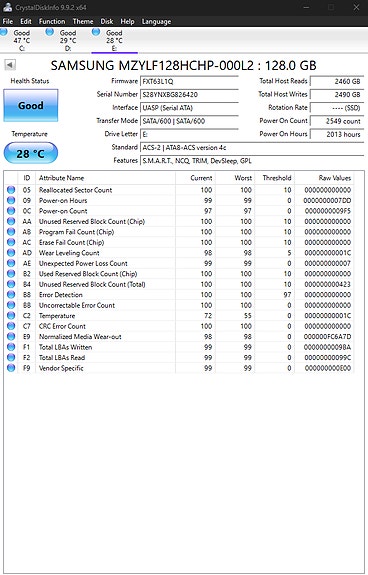Click status orb of Unused Reserved Block Count (Total)
The width and height of the screenshot is (368, 575).
11,284
